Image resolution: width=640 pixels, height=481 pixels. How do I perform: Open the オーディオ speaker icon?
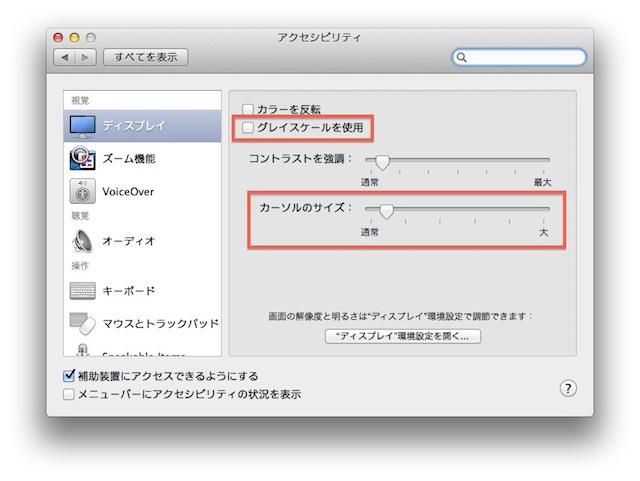coord(82,240)
